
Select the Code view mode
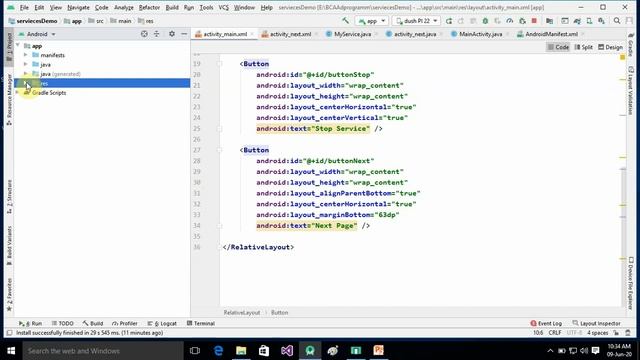558,47
